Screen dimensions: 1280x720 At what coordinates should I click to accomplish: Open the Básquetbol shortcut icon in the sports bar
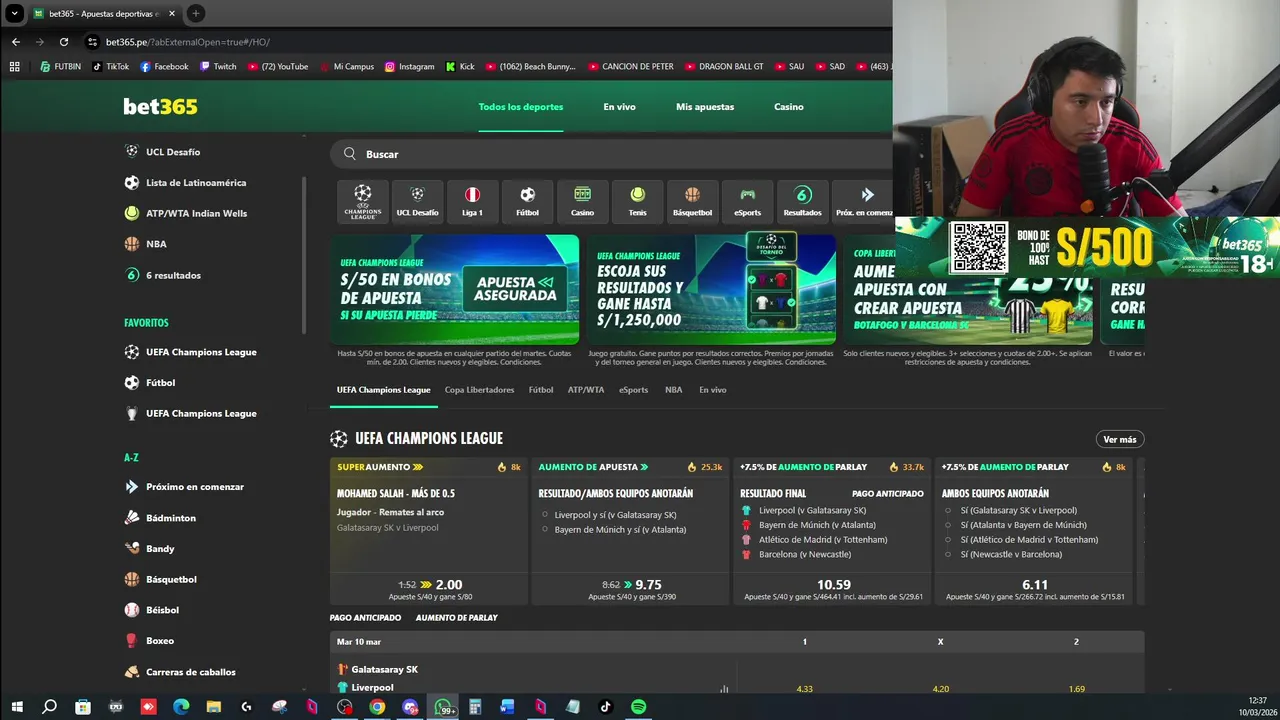[692, 202]
